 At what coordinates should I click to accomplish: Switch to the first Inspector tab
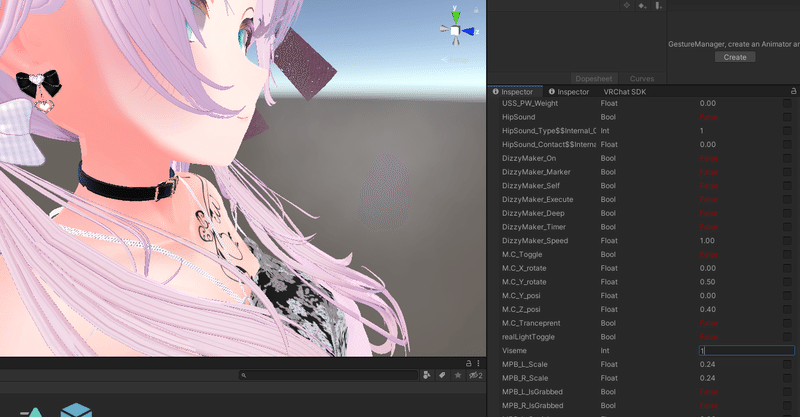point(513,92)
